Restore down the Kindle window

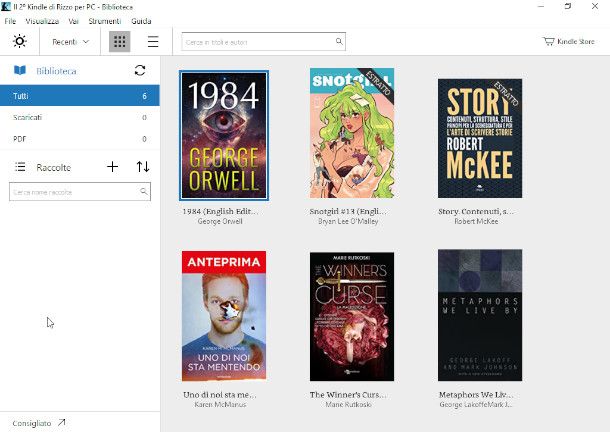(x=568, y=6)
